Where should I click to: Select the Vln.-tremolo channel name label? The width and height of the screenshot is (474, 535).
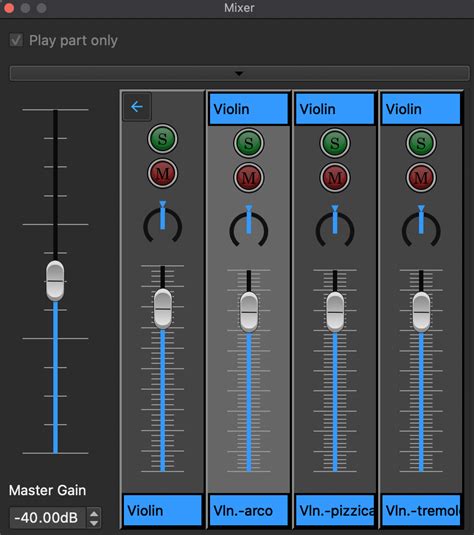tap(421, 510)
